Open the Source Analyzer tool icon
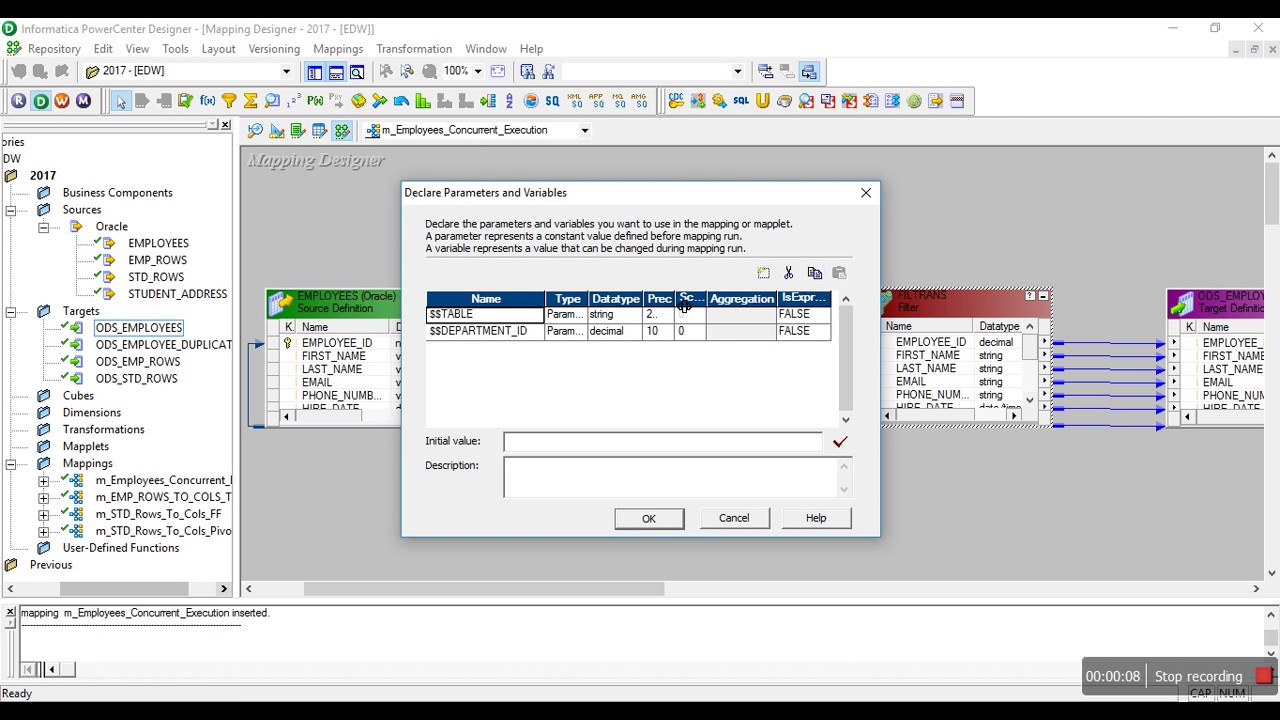 pyautogui.click(x=255, y=130)
